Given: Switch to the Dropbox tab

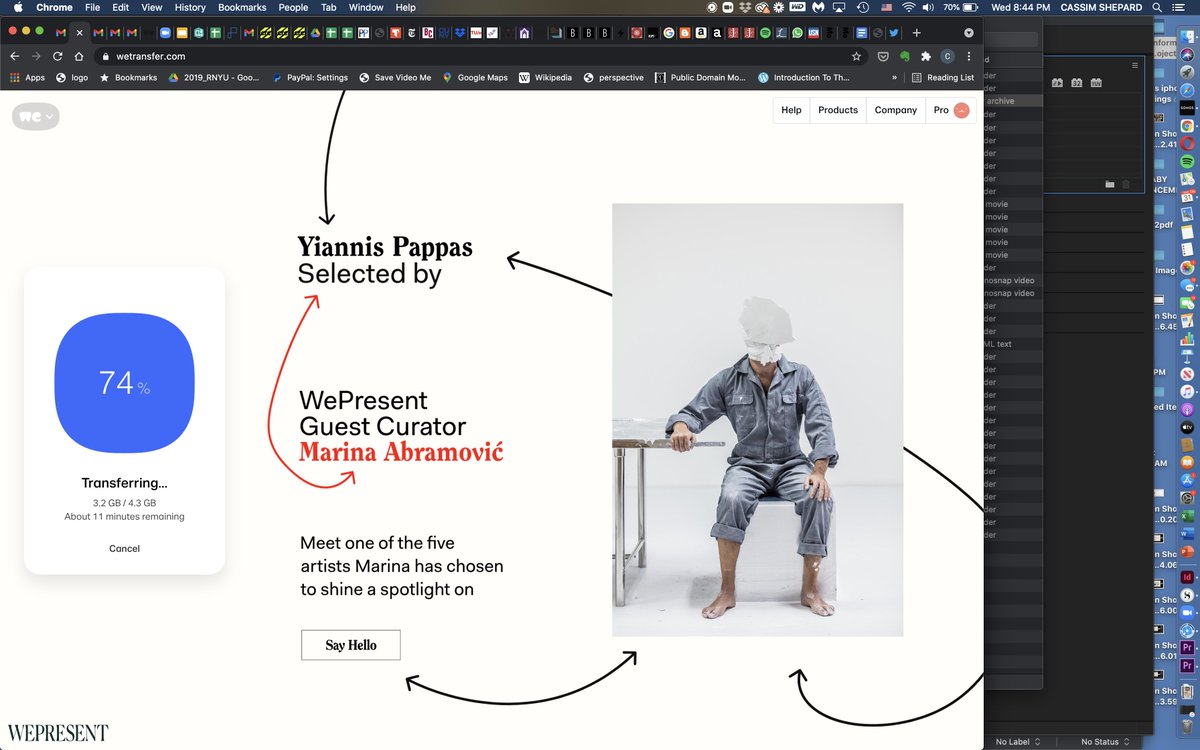Looking at the screenshot, I should (x=460, y=32).
